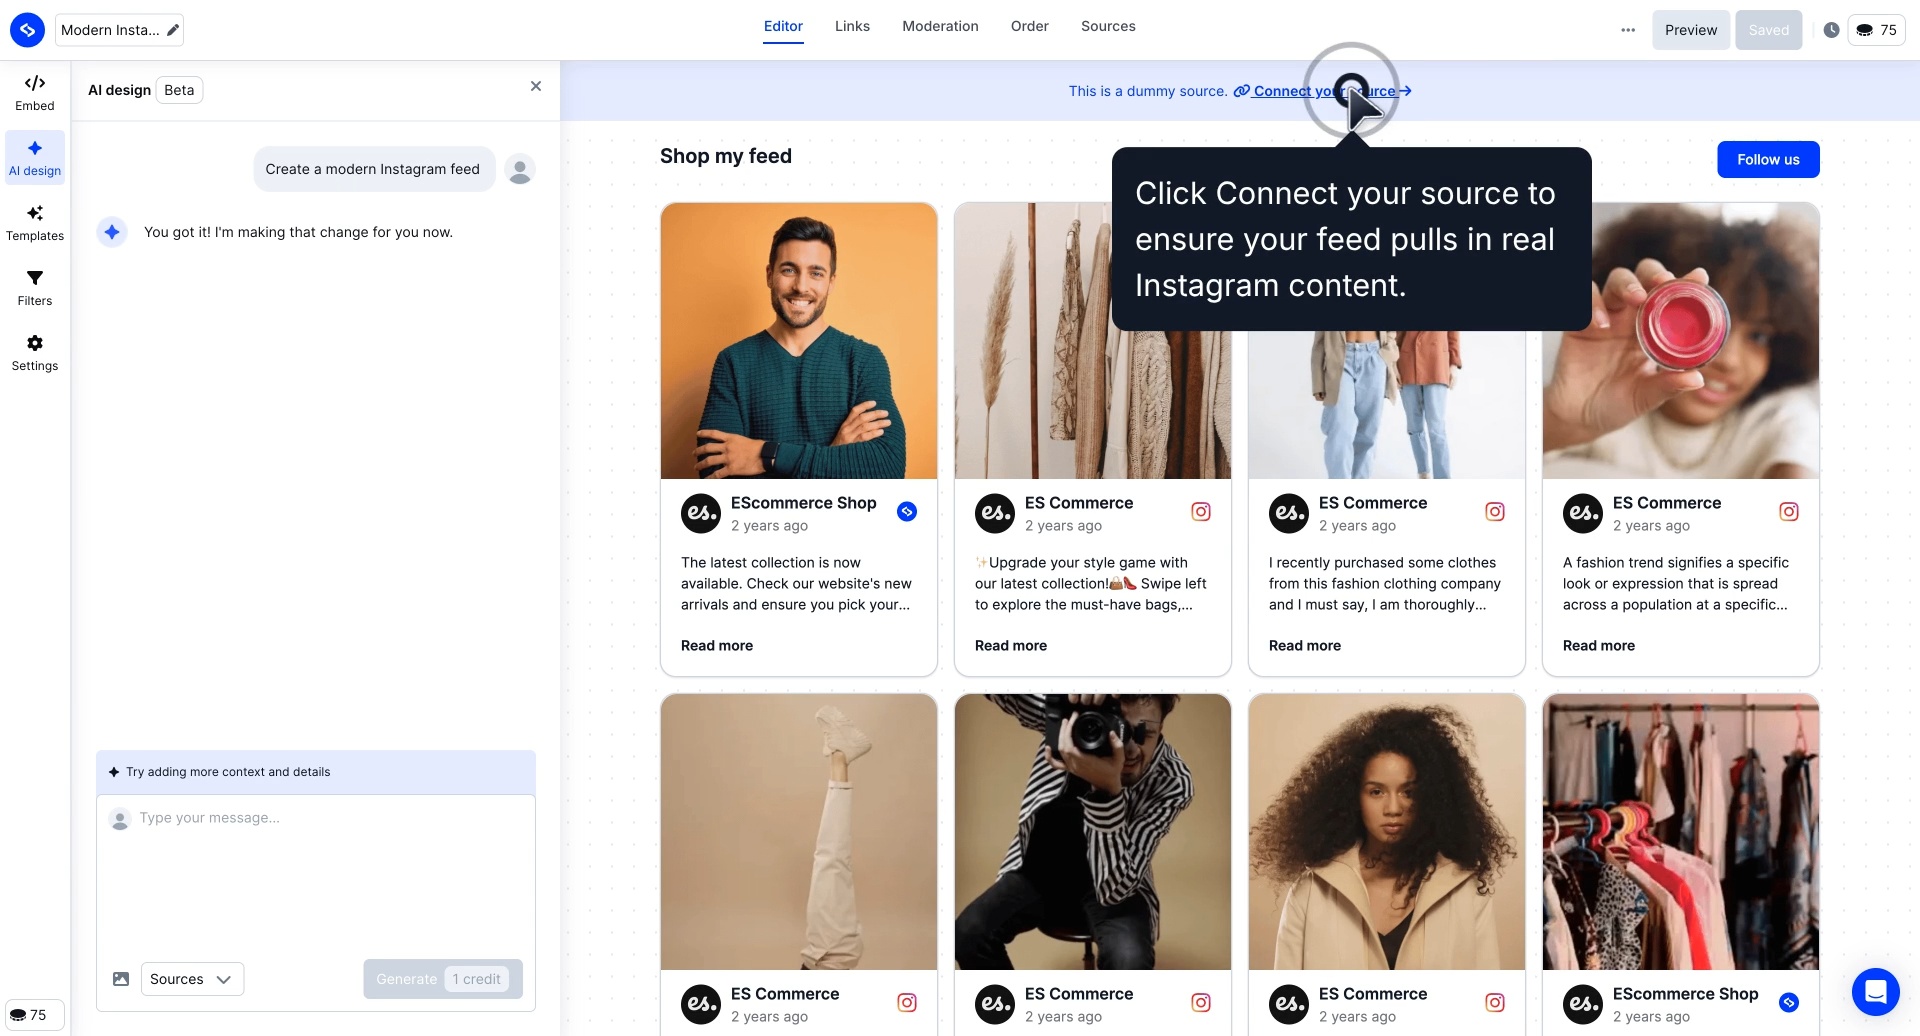Viewport: 1920px width, 1036px height.
Task: Click Instagram icon on recently purchased clothes post
Action: pos(1495,512)
